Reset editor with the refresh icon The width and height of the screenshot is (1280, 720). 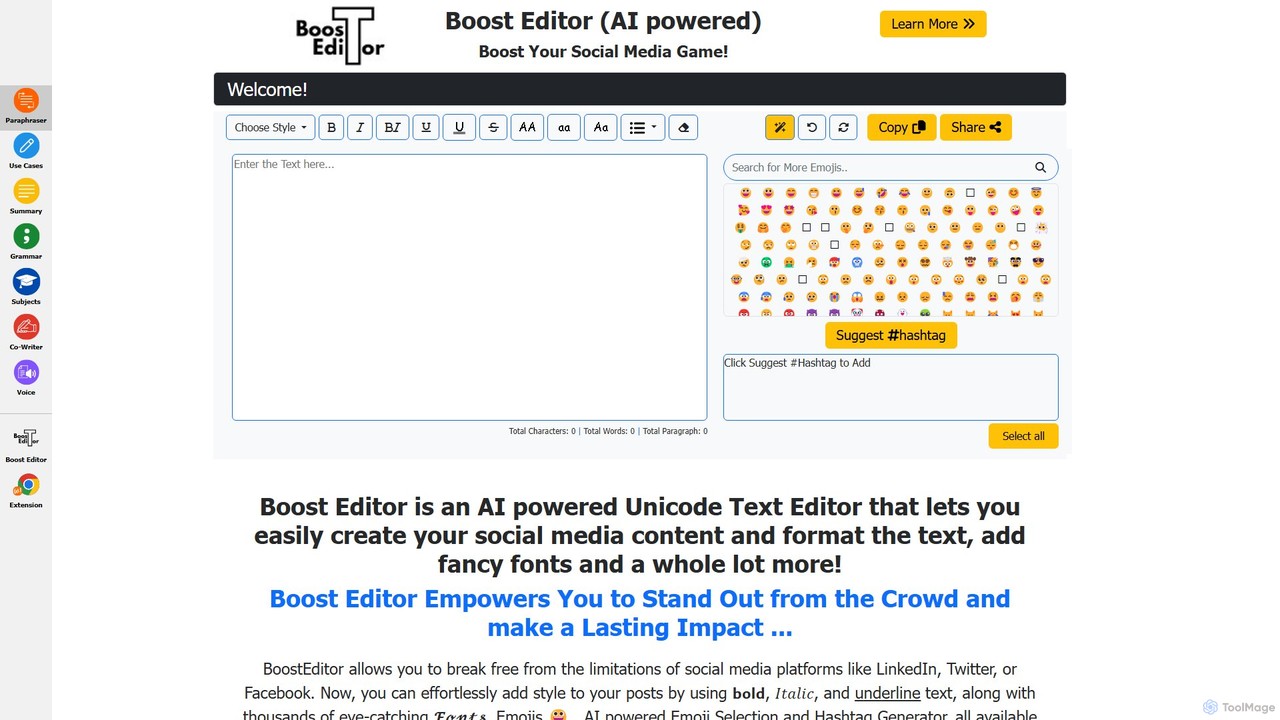(843, 127)
